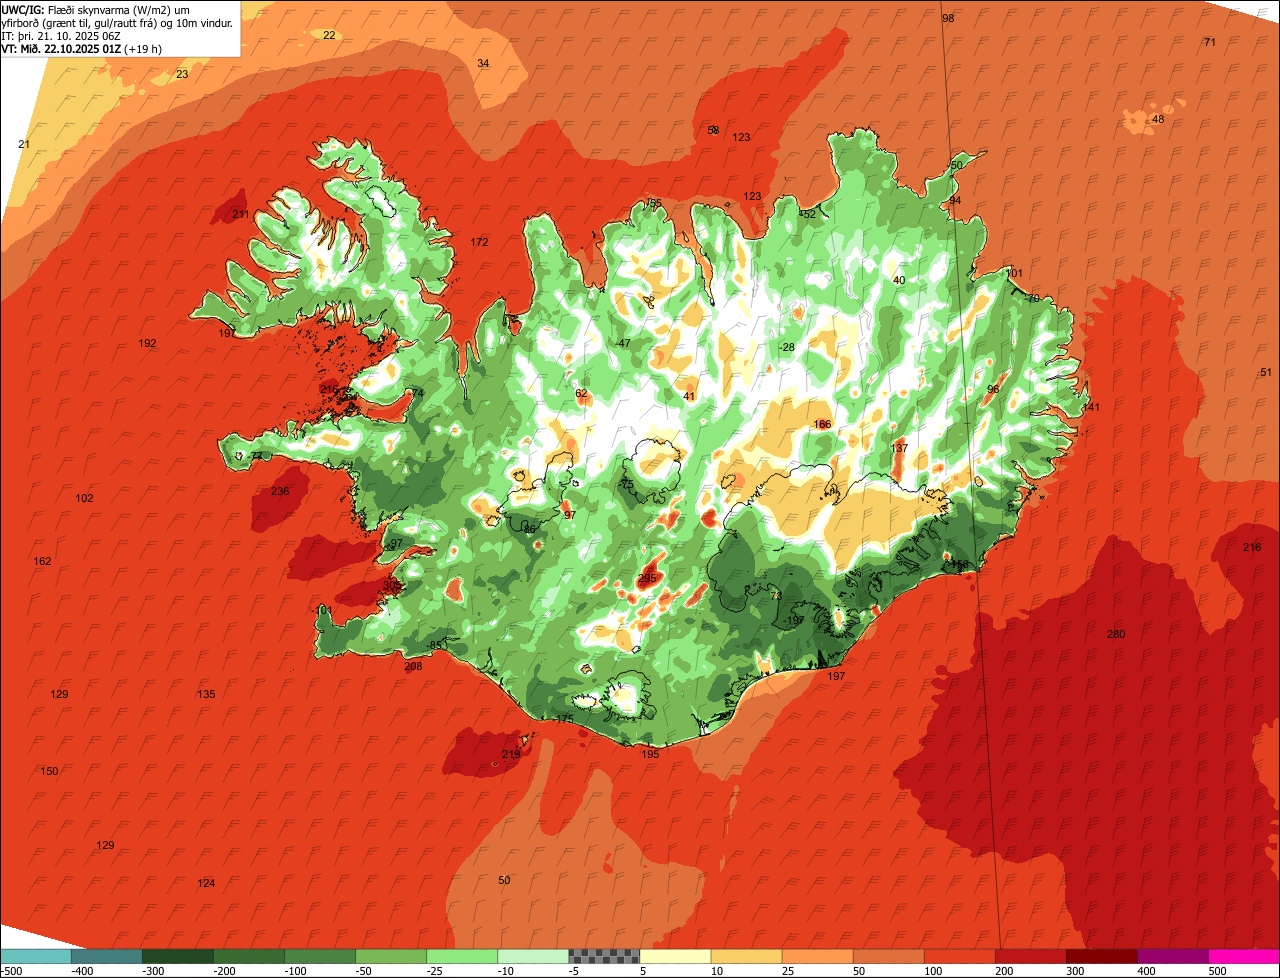Click the dark red legend swatch between 300 and 400
This screenshot has height=978, width=1280.
coord(1101,956)
